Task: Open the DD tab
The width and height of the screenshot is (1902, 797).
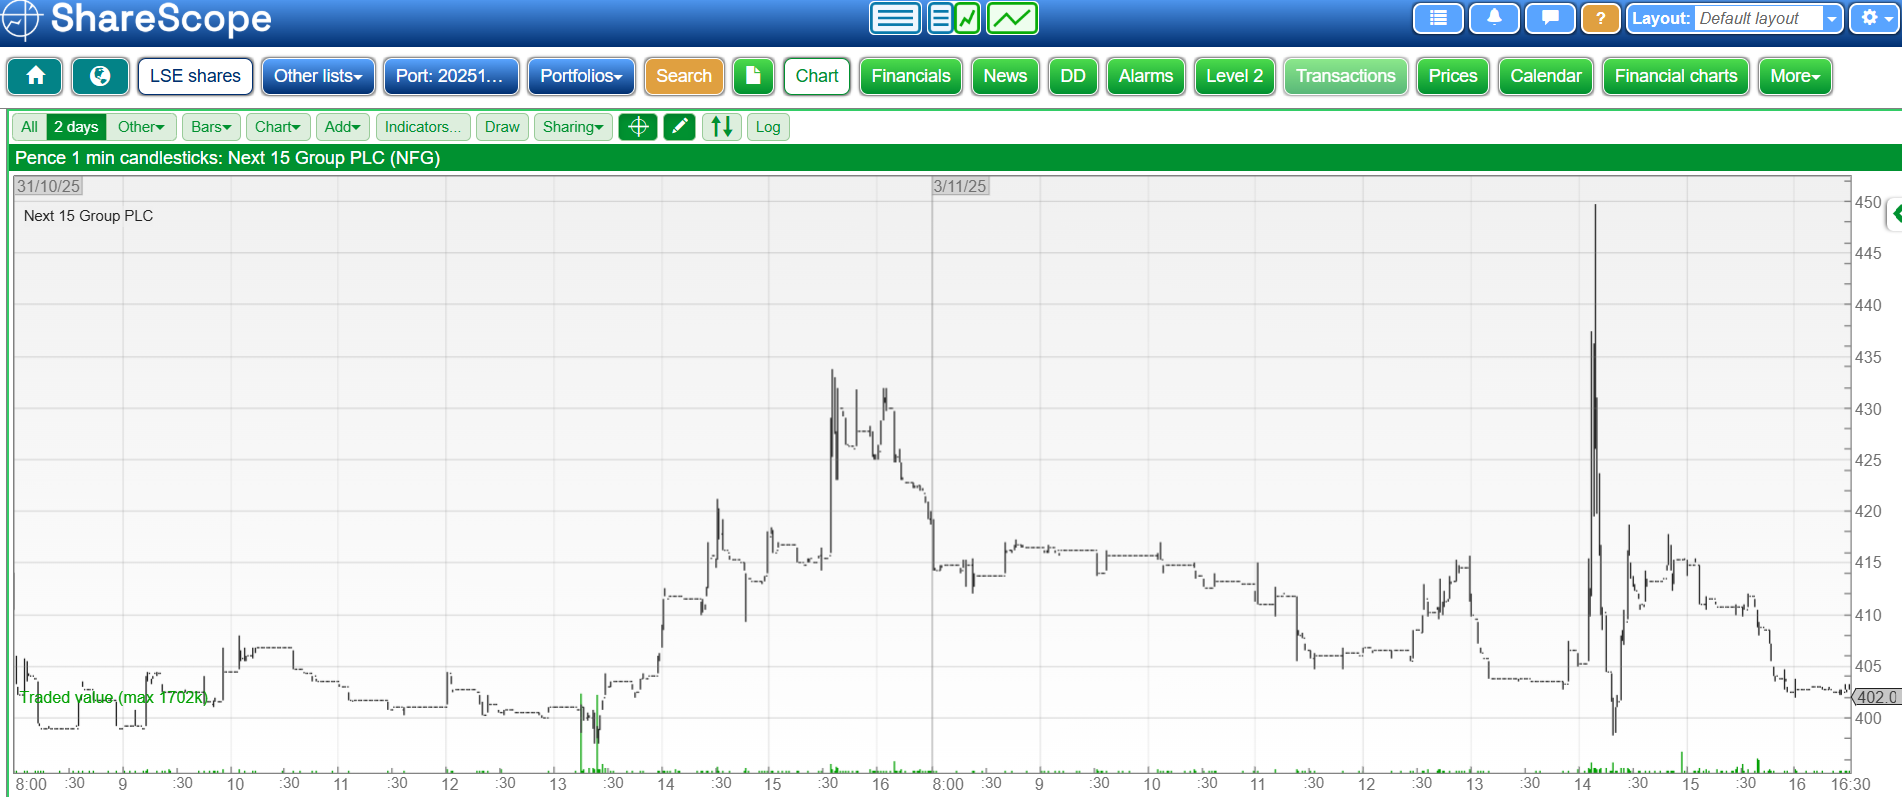Action: [1073, 76]
